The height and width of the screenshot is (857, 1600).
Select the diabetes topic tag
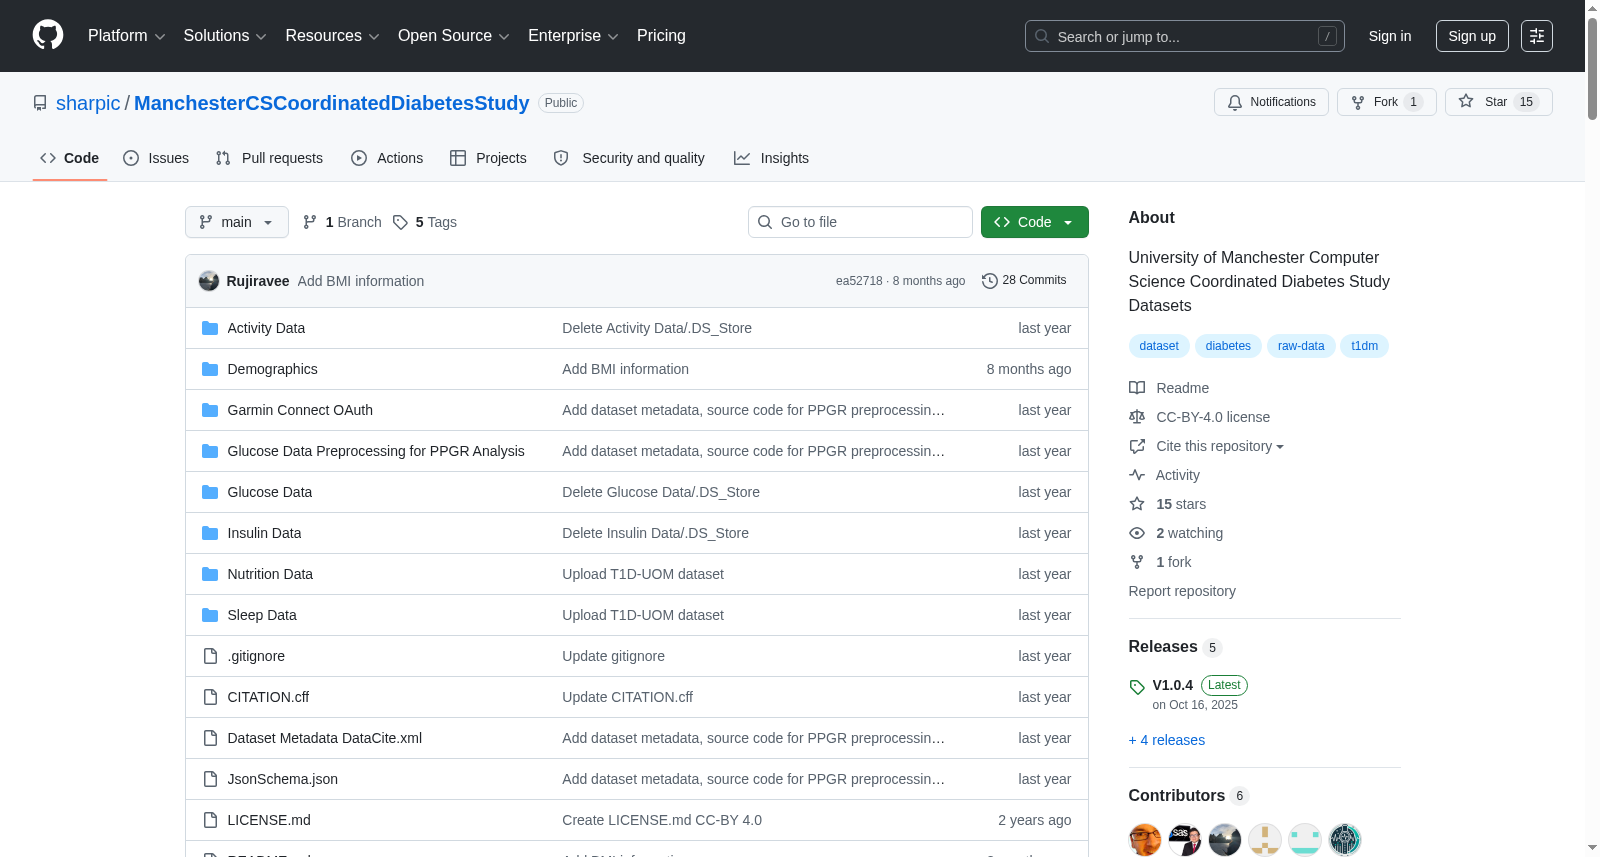tap(1228, 346)
